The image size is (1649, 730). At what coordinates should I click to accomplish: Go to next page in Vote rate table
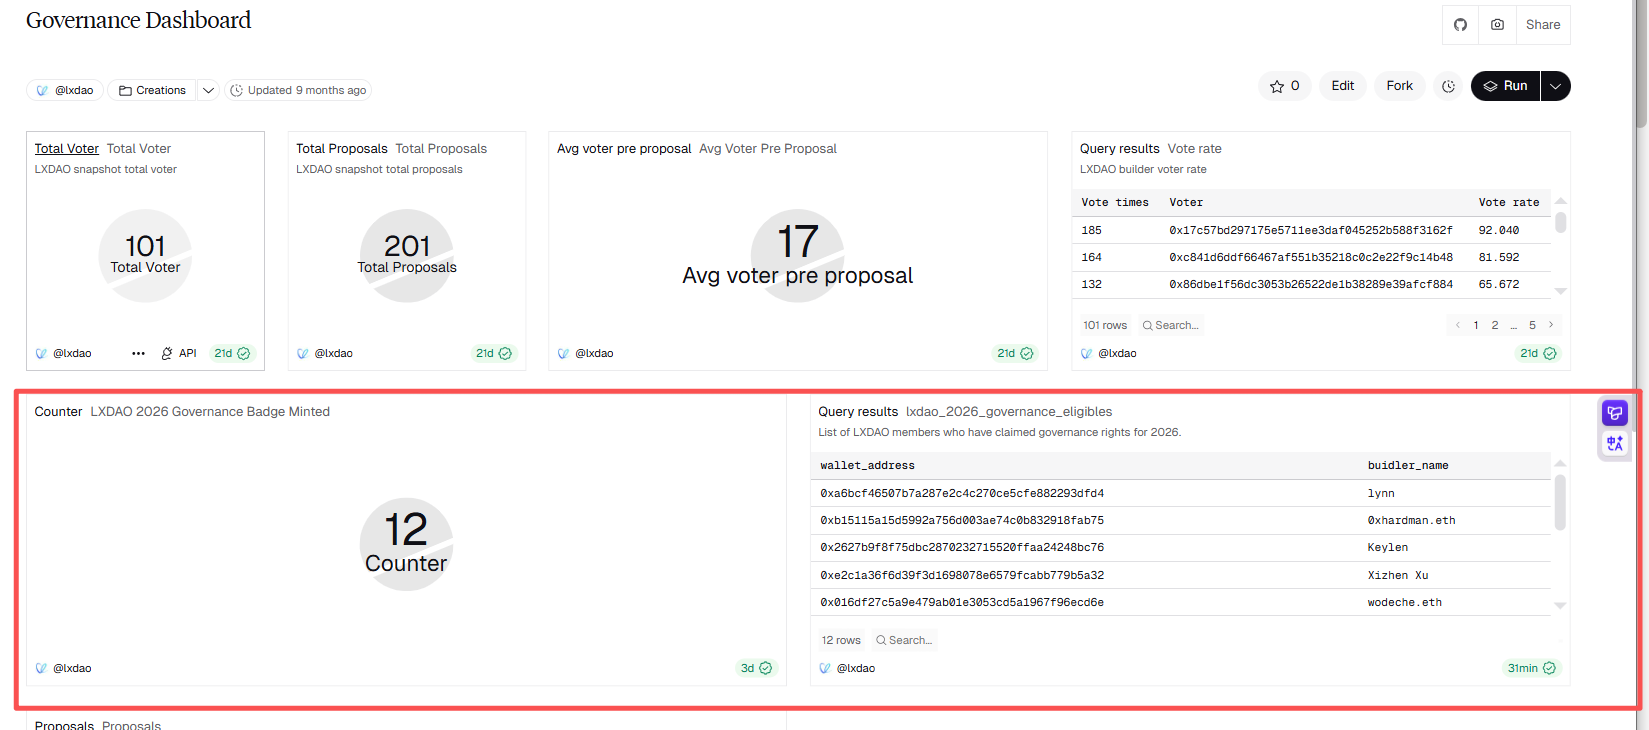coord(1551,325)
